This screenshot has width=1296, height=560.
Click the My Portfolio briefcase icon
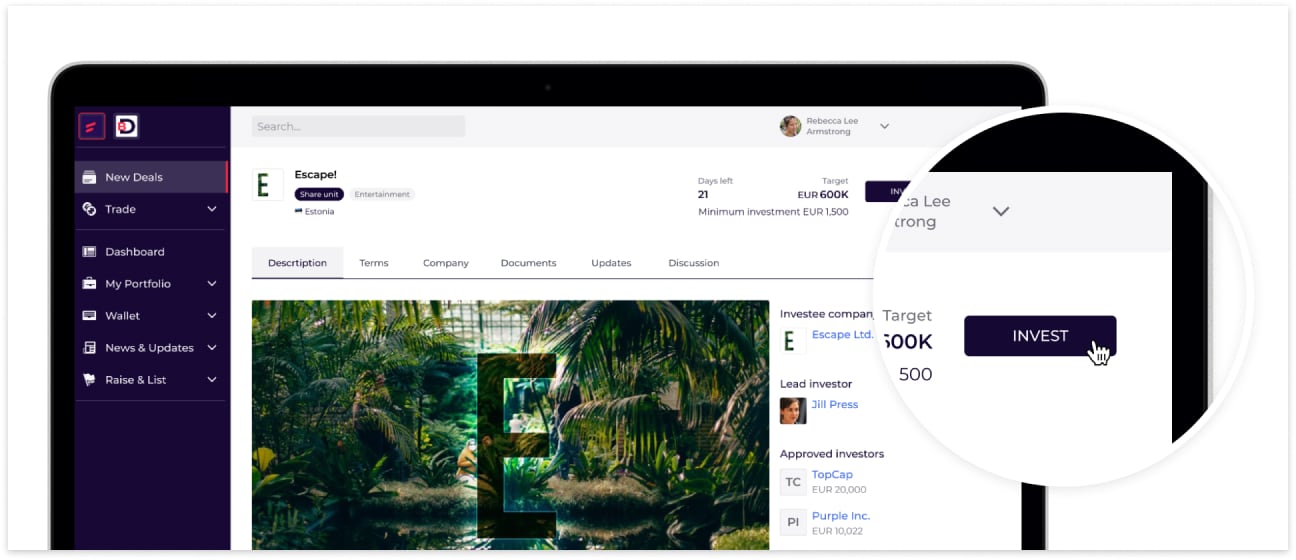pyautogui.click(x=89, y=284)
